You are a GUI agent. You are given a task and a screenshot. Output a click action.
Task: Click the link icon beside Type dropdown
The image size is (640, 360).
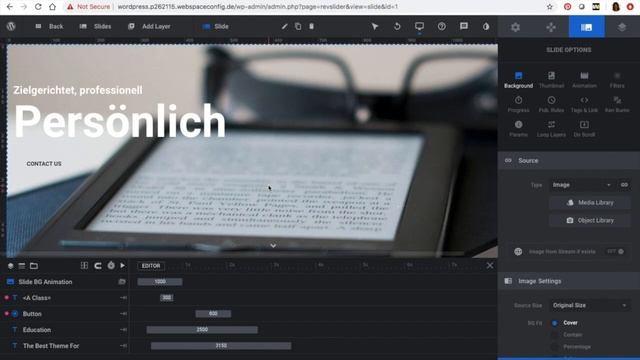(x=624, y=185)
